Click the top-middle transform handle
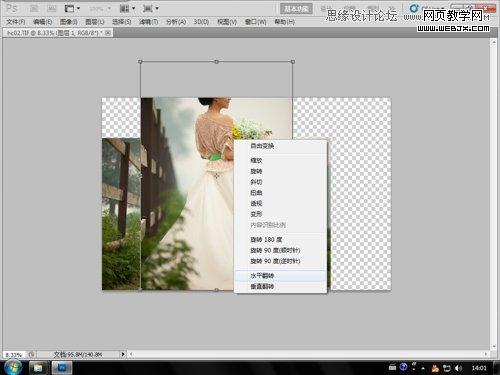 tap(217, 62)
